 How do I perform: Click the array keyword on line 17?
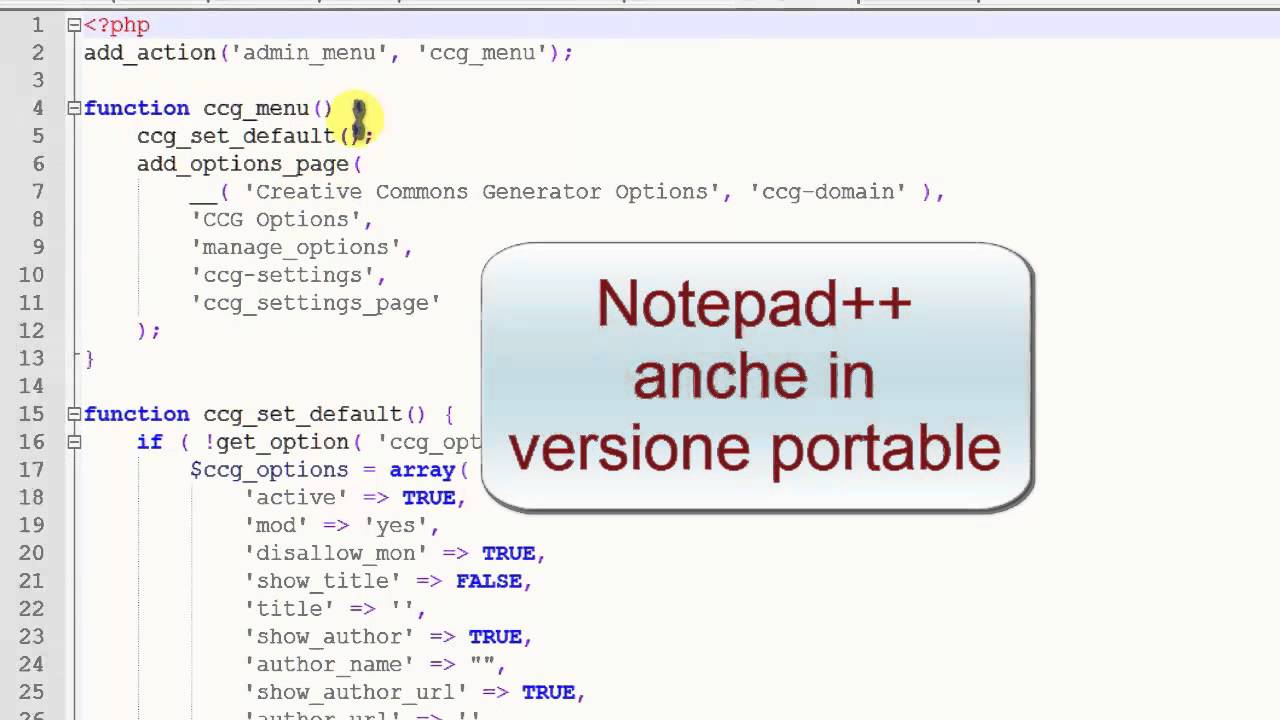[422, 470]
